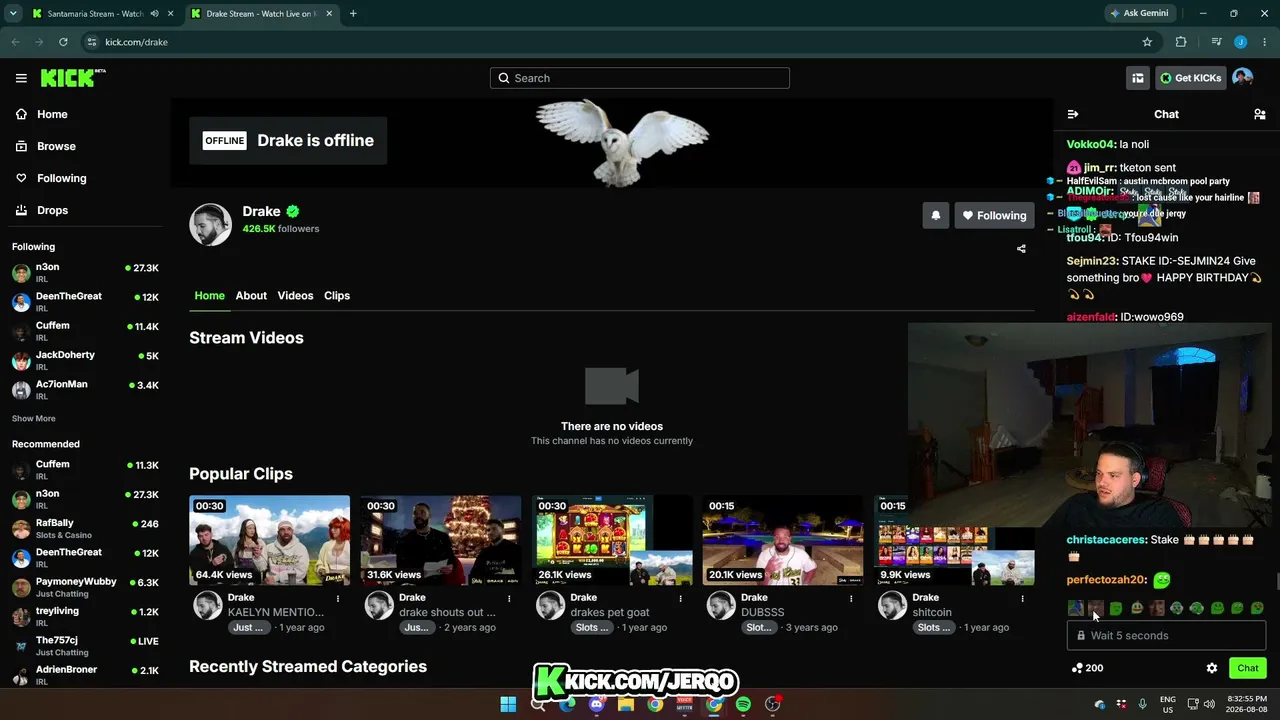The image size is (1280, 720).
Task: Select the Videos channel tab
Action: coord(295,296)
